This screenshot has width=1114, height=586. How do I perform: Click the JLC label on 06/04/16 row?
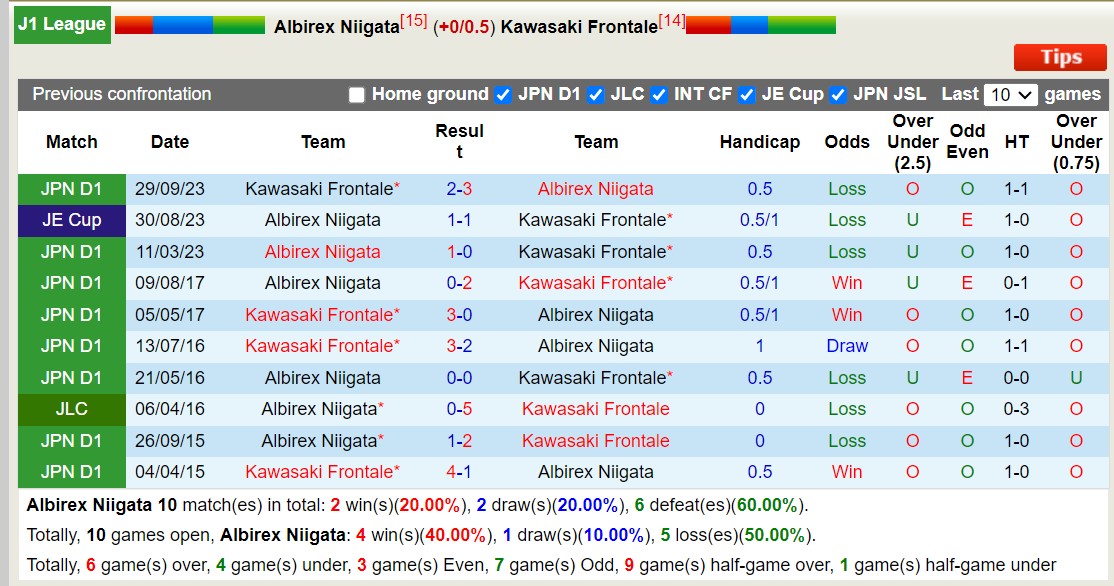(x=71, y=409)
